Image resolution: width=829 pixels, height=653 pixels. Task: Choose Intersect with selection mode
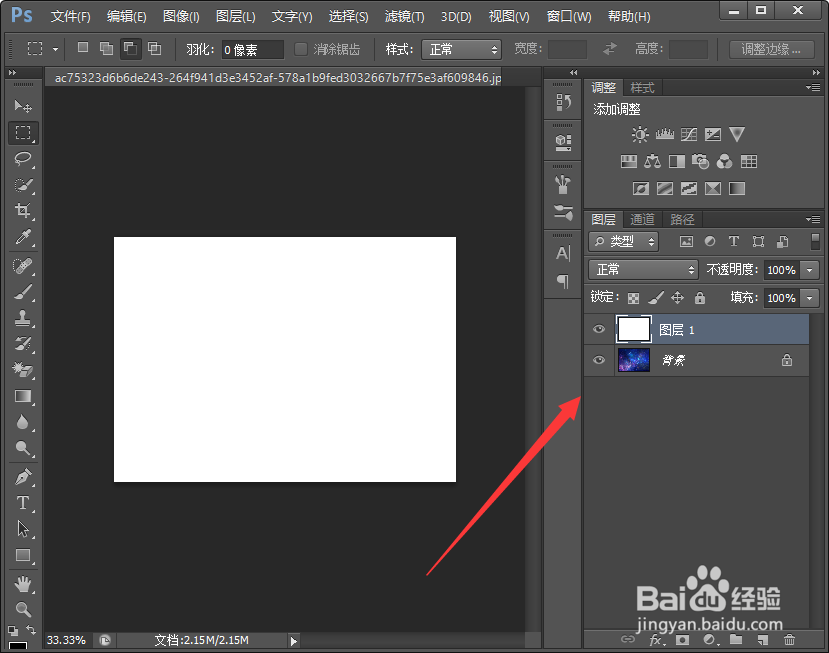(154, 49)
